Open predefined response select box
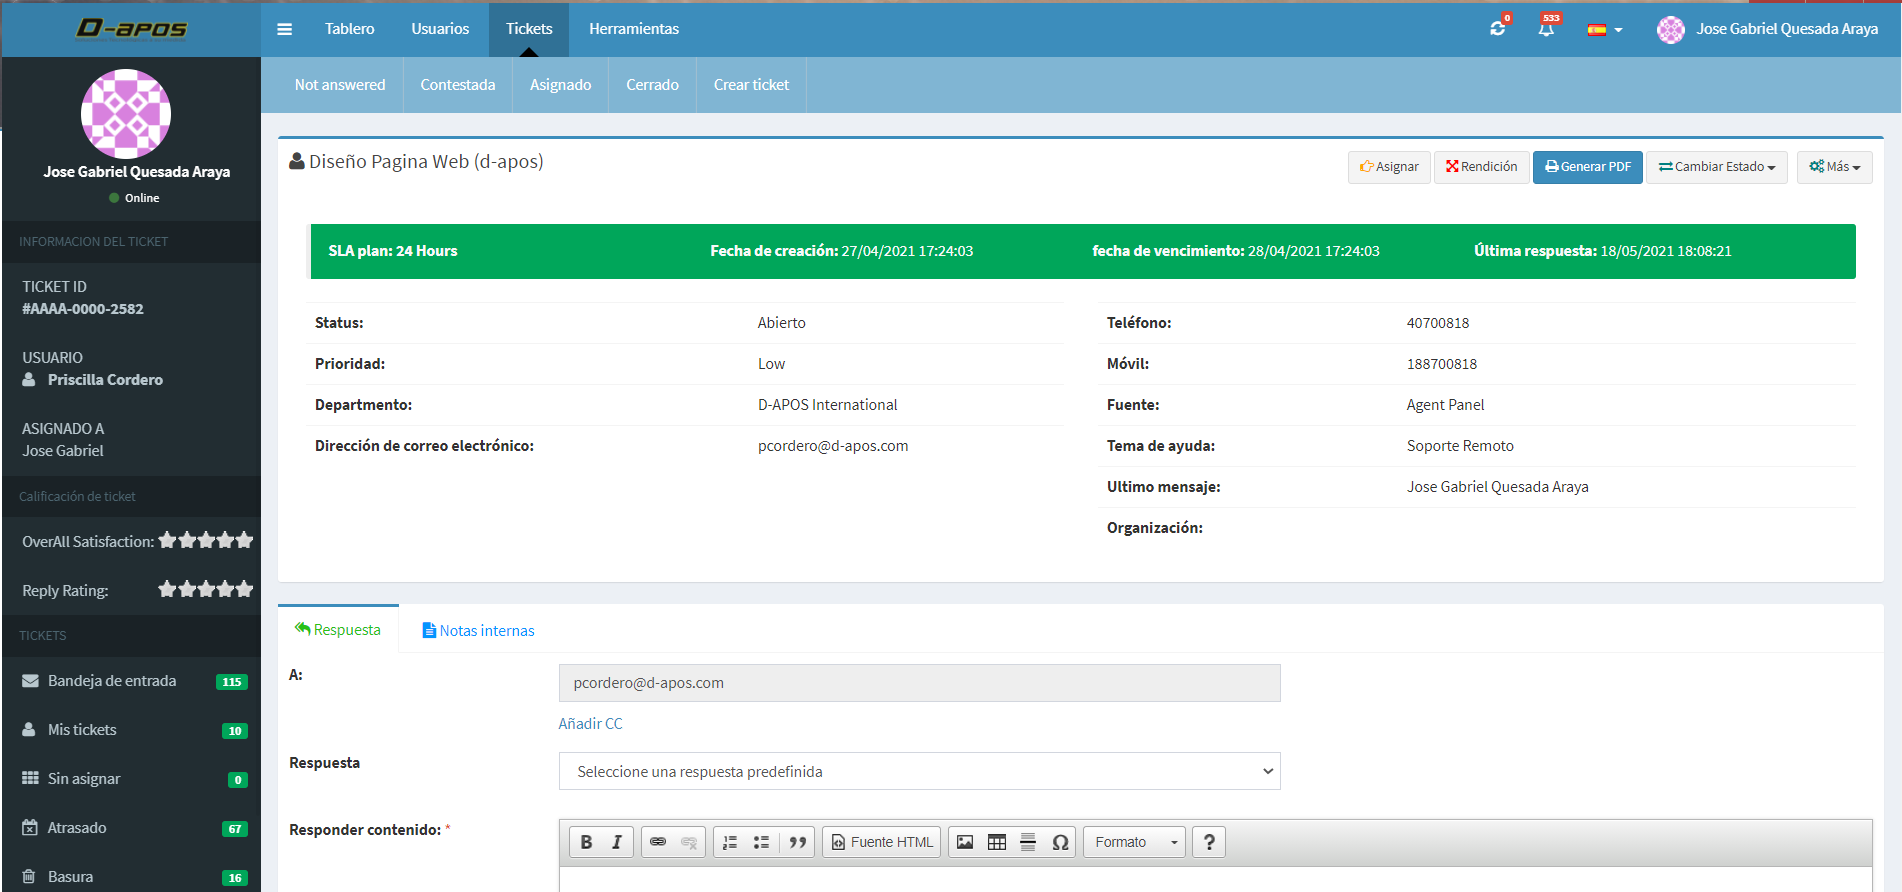Screen dimensions: 1902x892 tap(919, 771)
